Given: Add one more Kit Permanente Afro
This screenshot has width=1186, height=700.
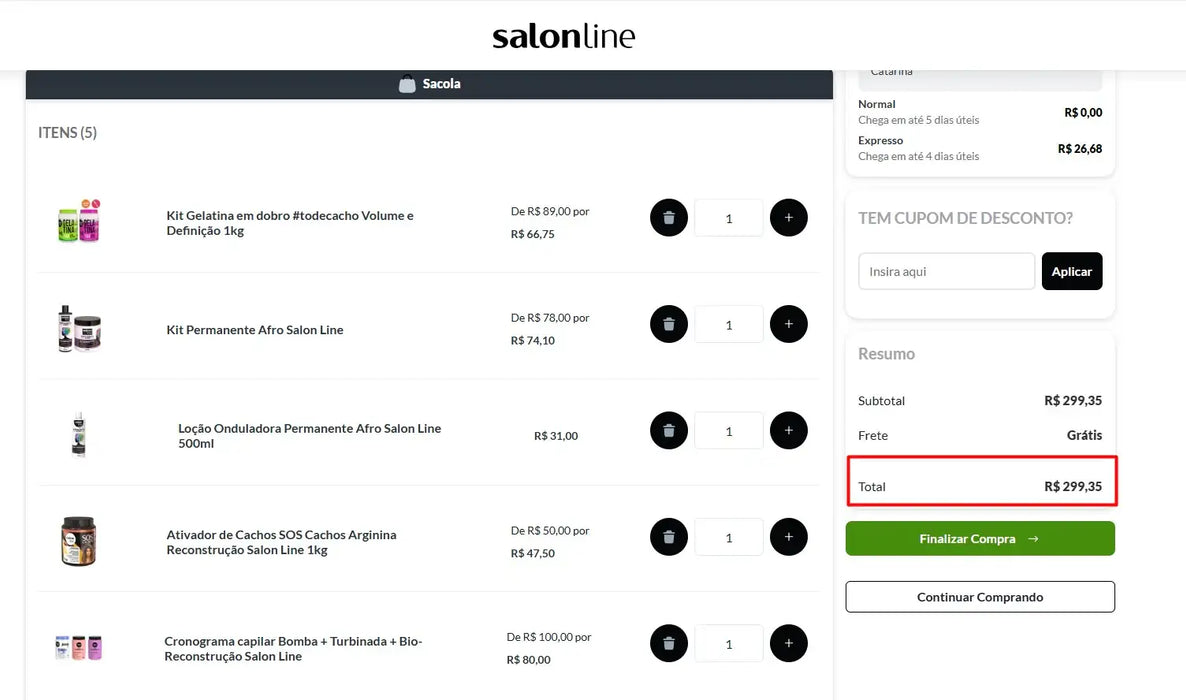Looking at the screenshot, I should pyautogui.click(x=788, y=324).
